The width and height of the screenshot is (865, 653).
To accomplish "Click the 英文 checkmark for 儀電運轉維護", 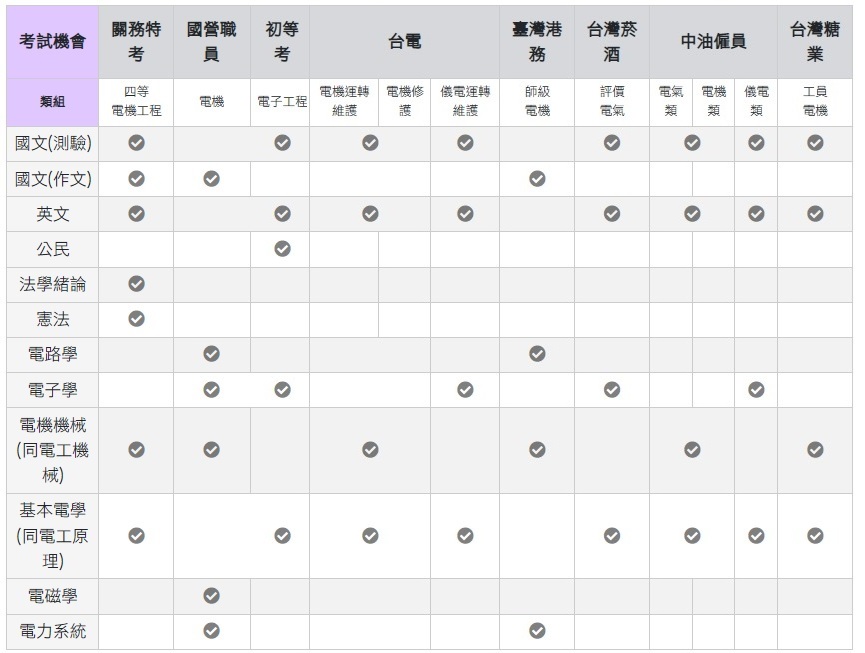I will (465, 213).
